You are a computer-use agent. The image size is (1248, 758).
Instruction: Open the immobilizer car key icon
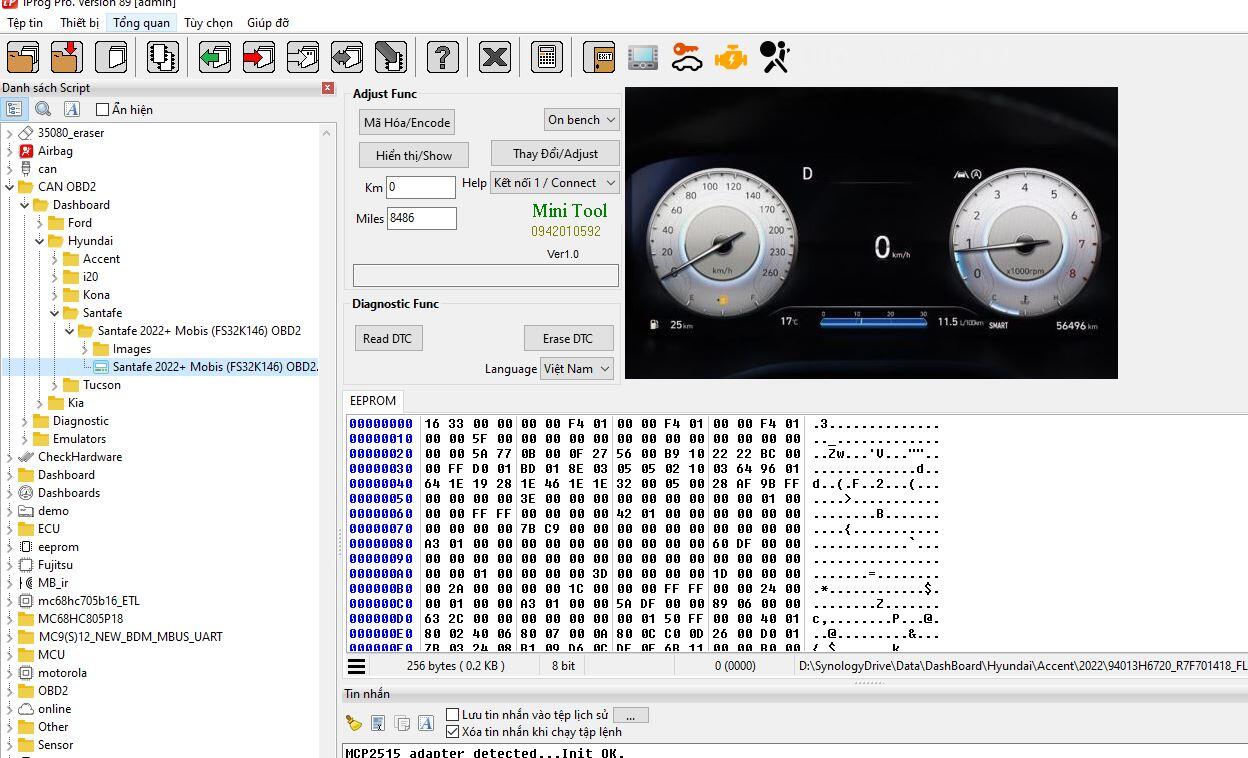click(x=687, y=57)
